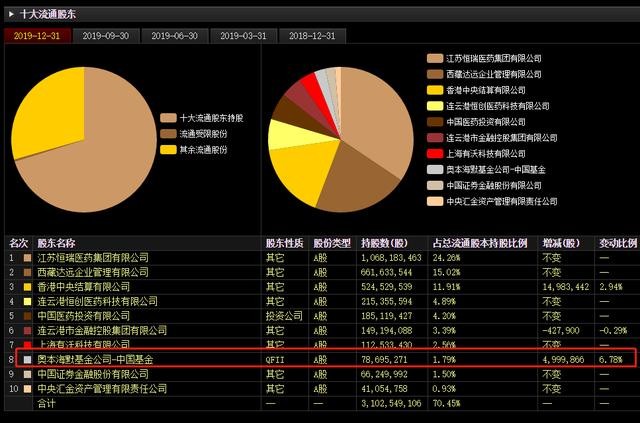Click the 合计 total row label
This screenshot has width=640, height=423.
(46, 403)
